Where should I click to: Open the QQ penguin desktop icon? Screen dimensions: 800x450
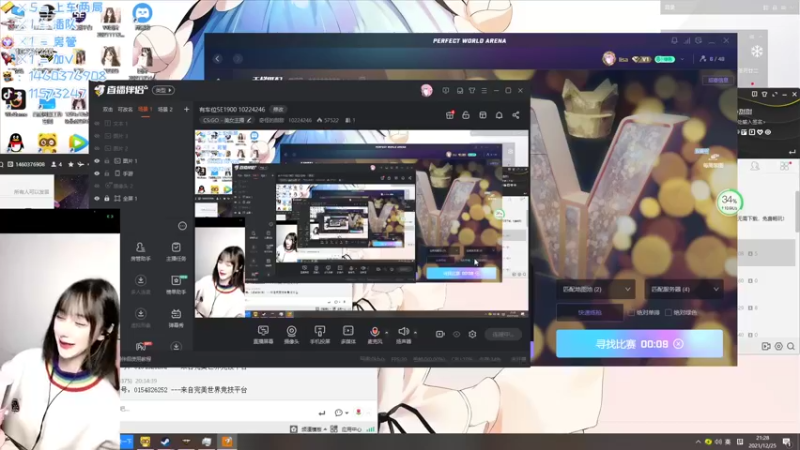[x=16, y=143]
